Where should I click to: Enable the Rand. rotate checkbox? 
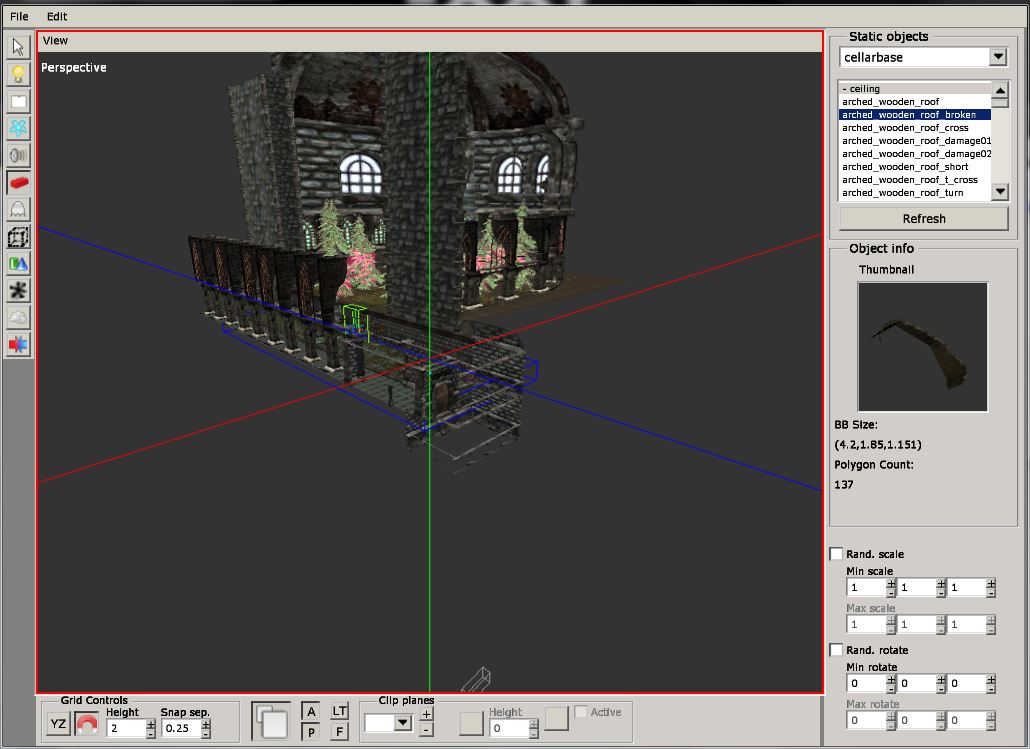click(x=837, y=650)
